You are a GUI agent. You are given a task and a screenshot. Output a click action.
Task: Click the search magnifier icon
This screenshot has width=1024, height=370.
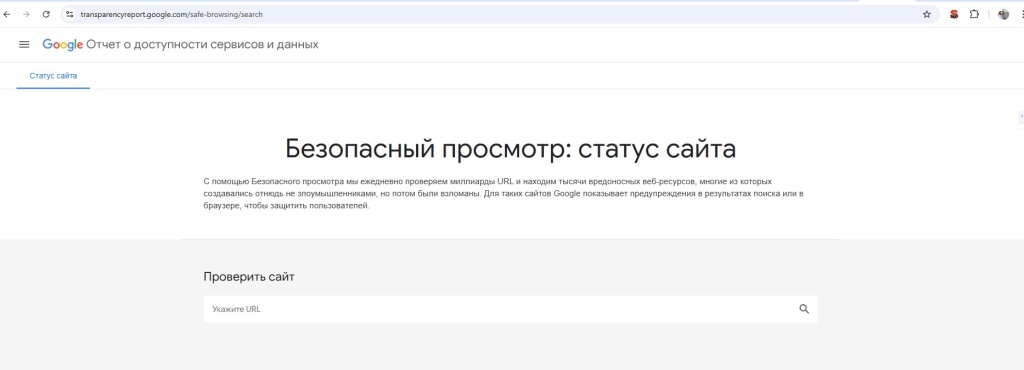pos(804,309)
